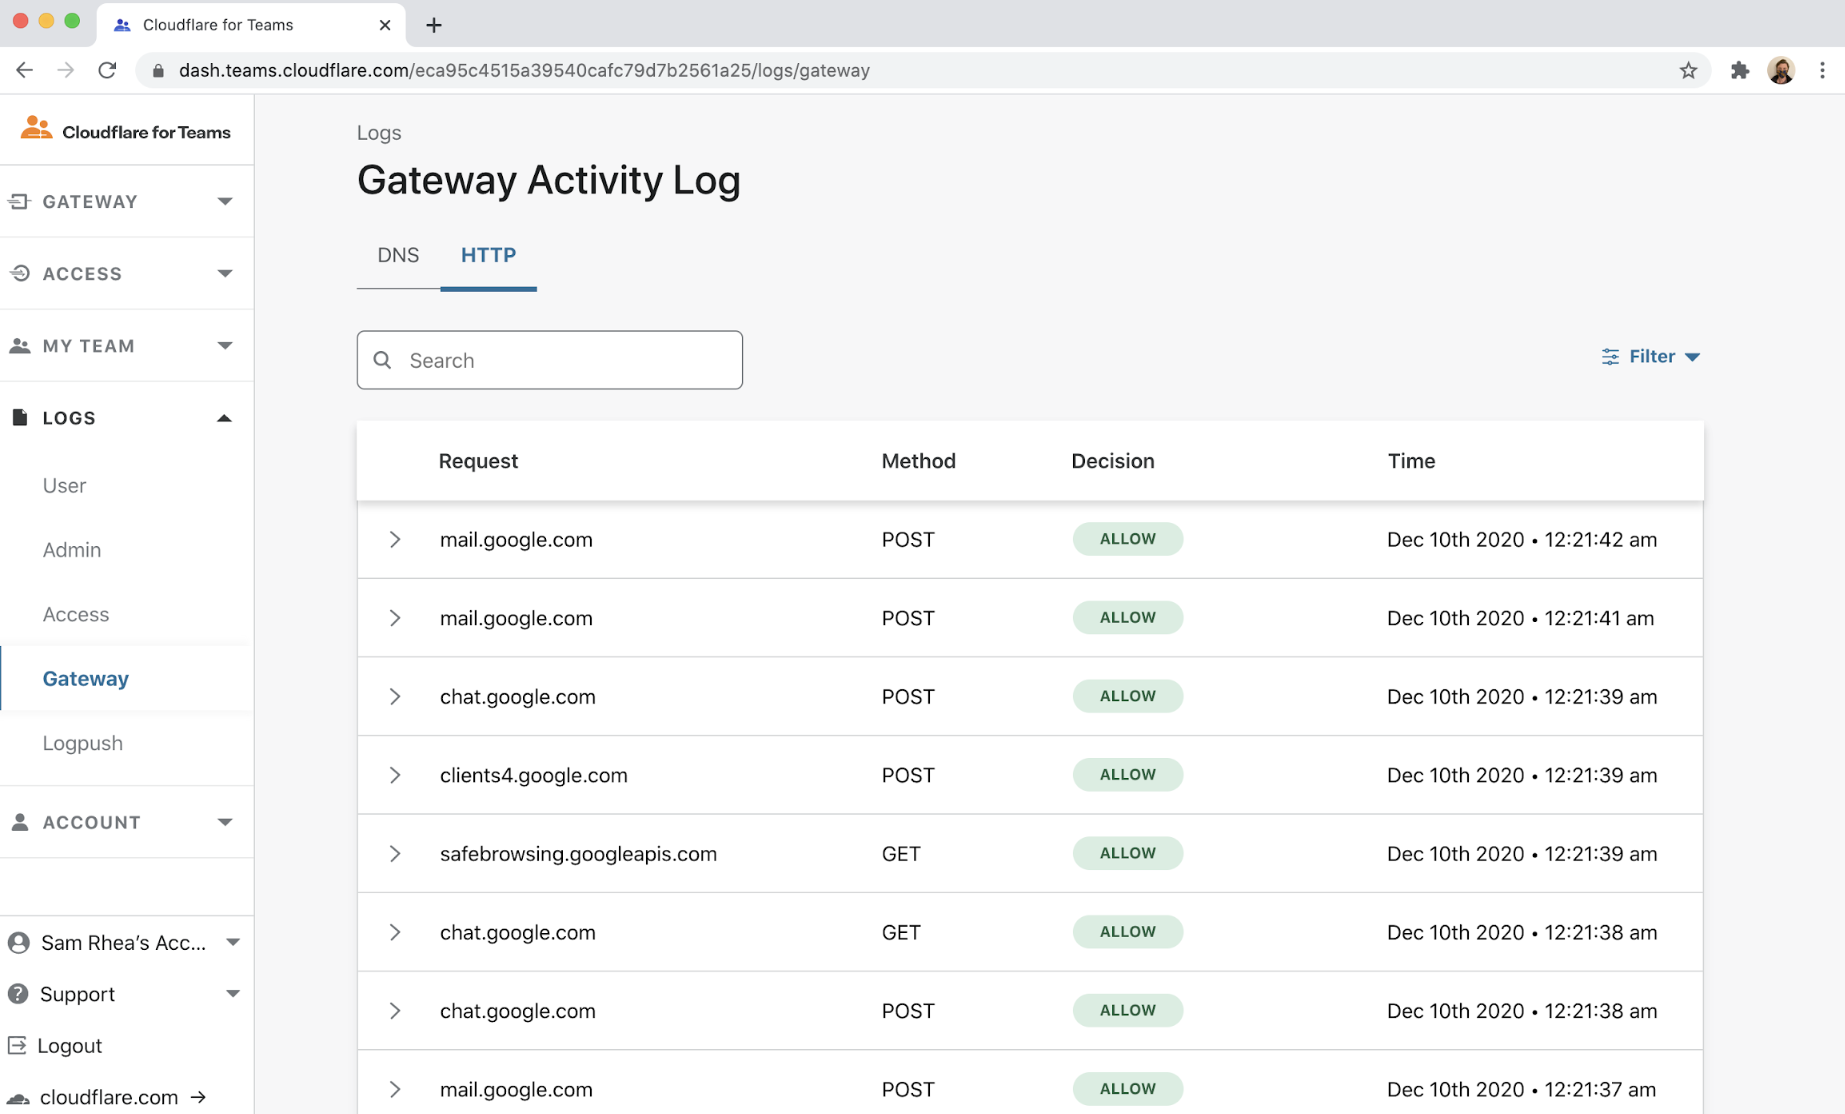1845x1114 pixels.
Task: Click the Method column header
Action: tap(918, 461)
